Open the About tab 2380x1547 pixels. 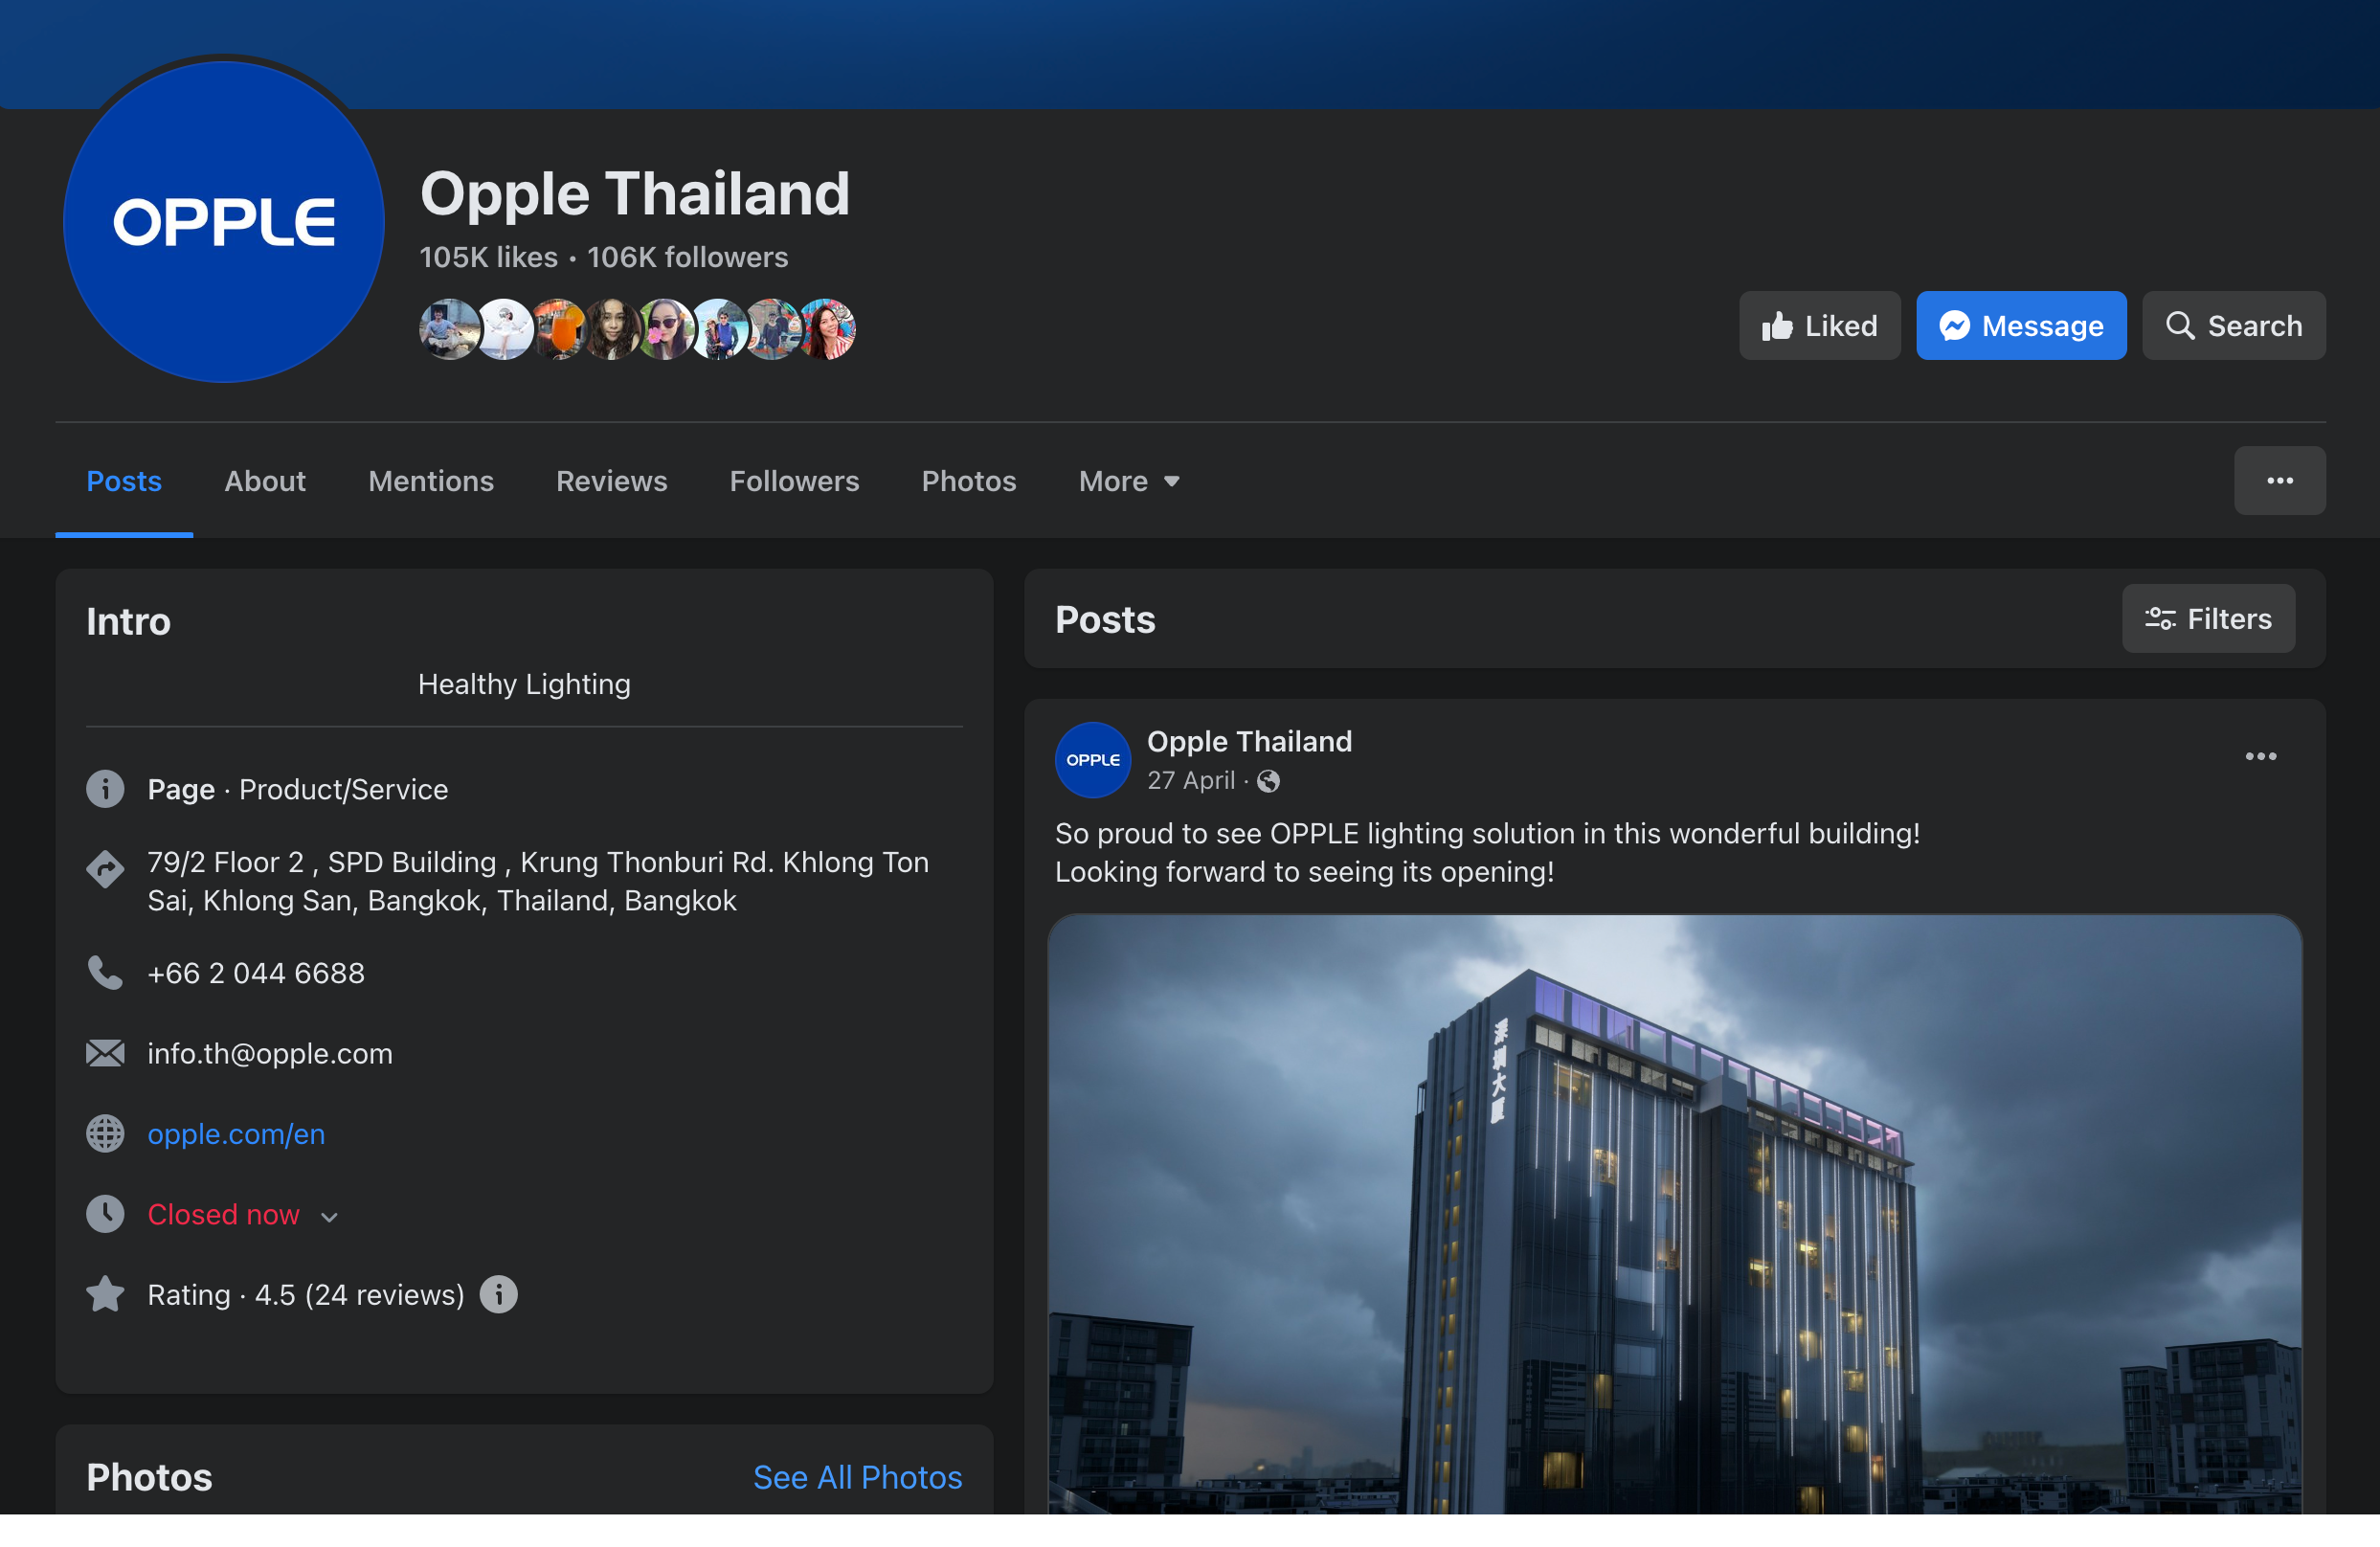[265, 481]
